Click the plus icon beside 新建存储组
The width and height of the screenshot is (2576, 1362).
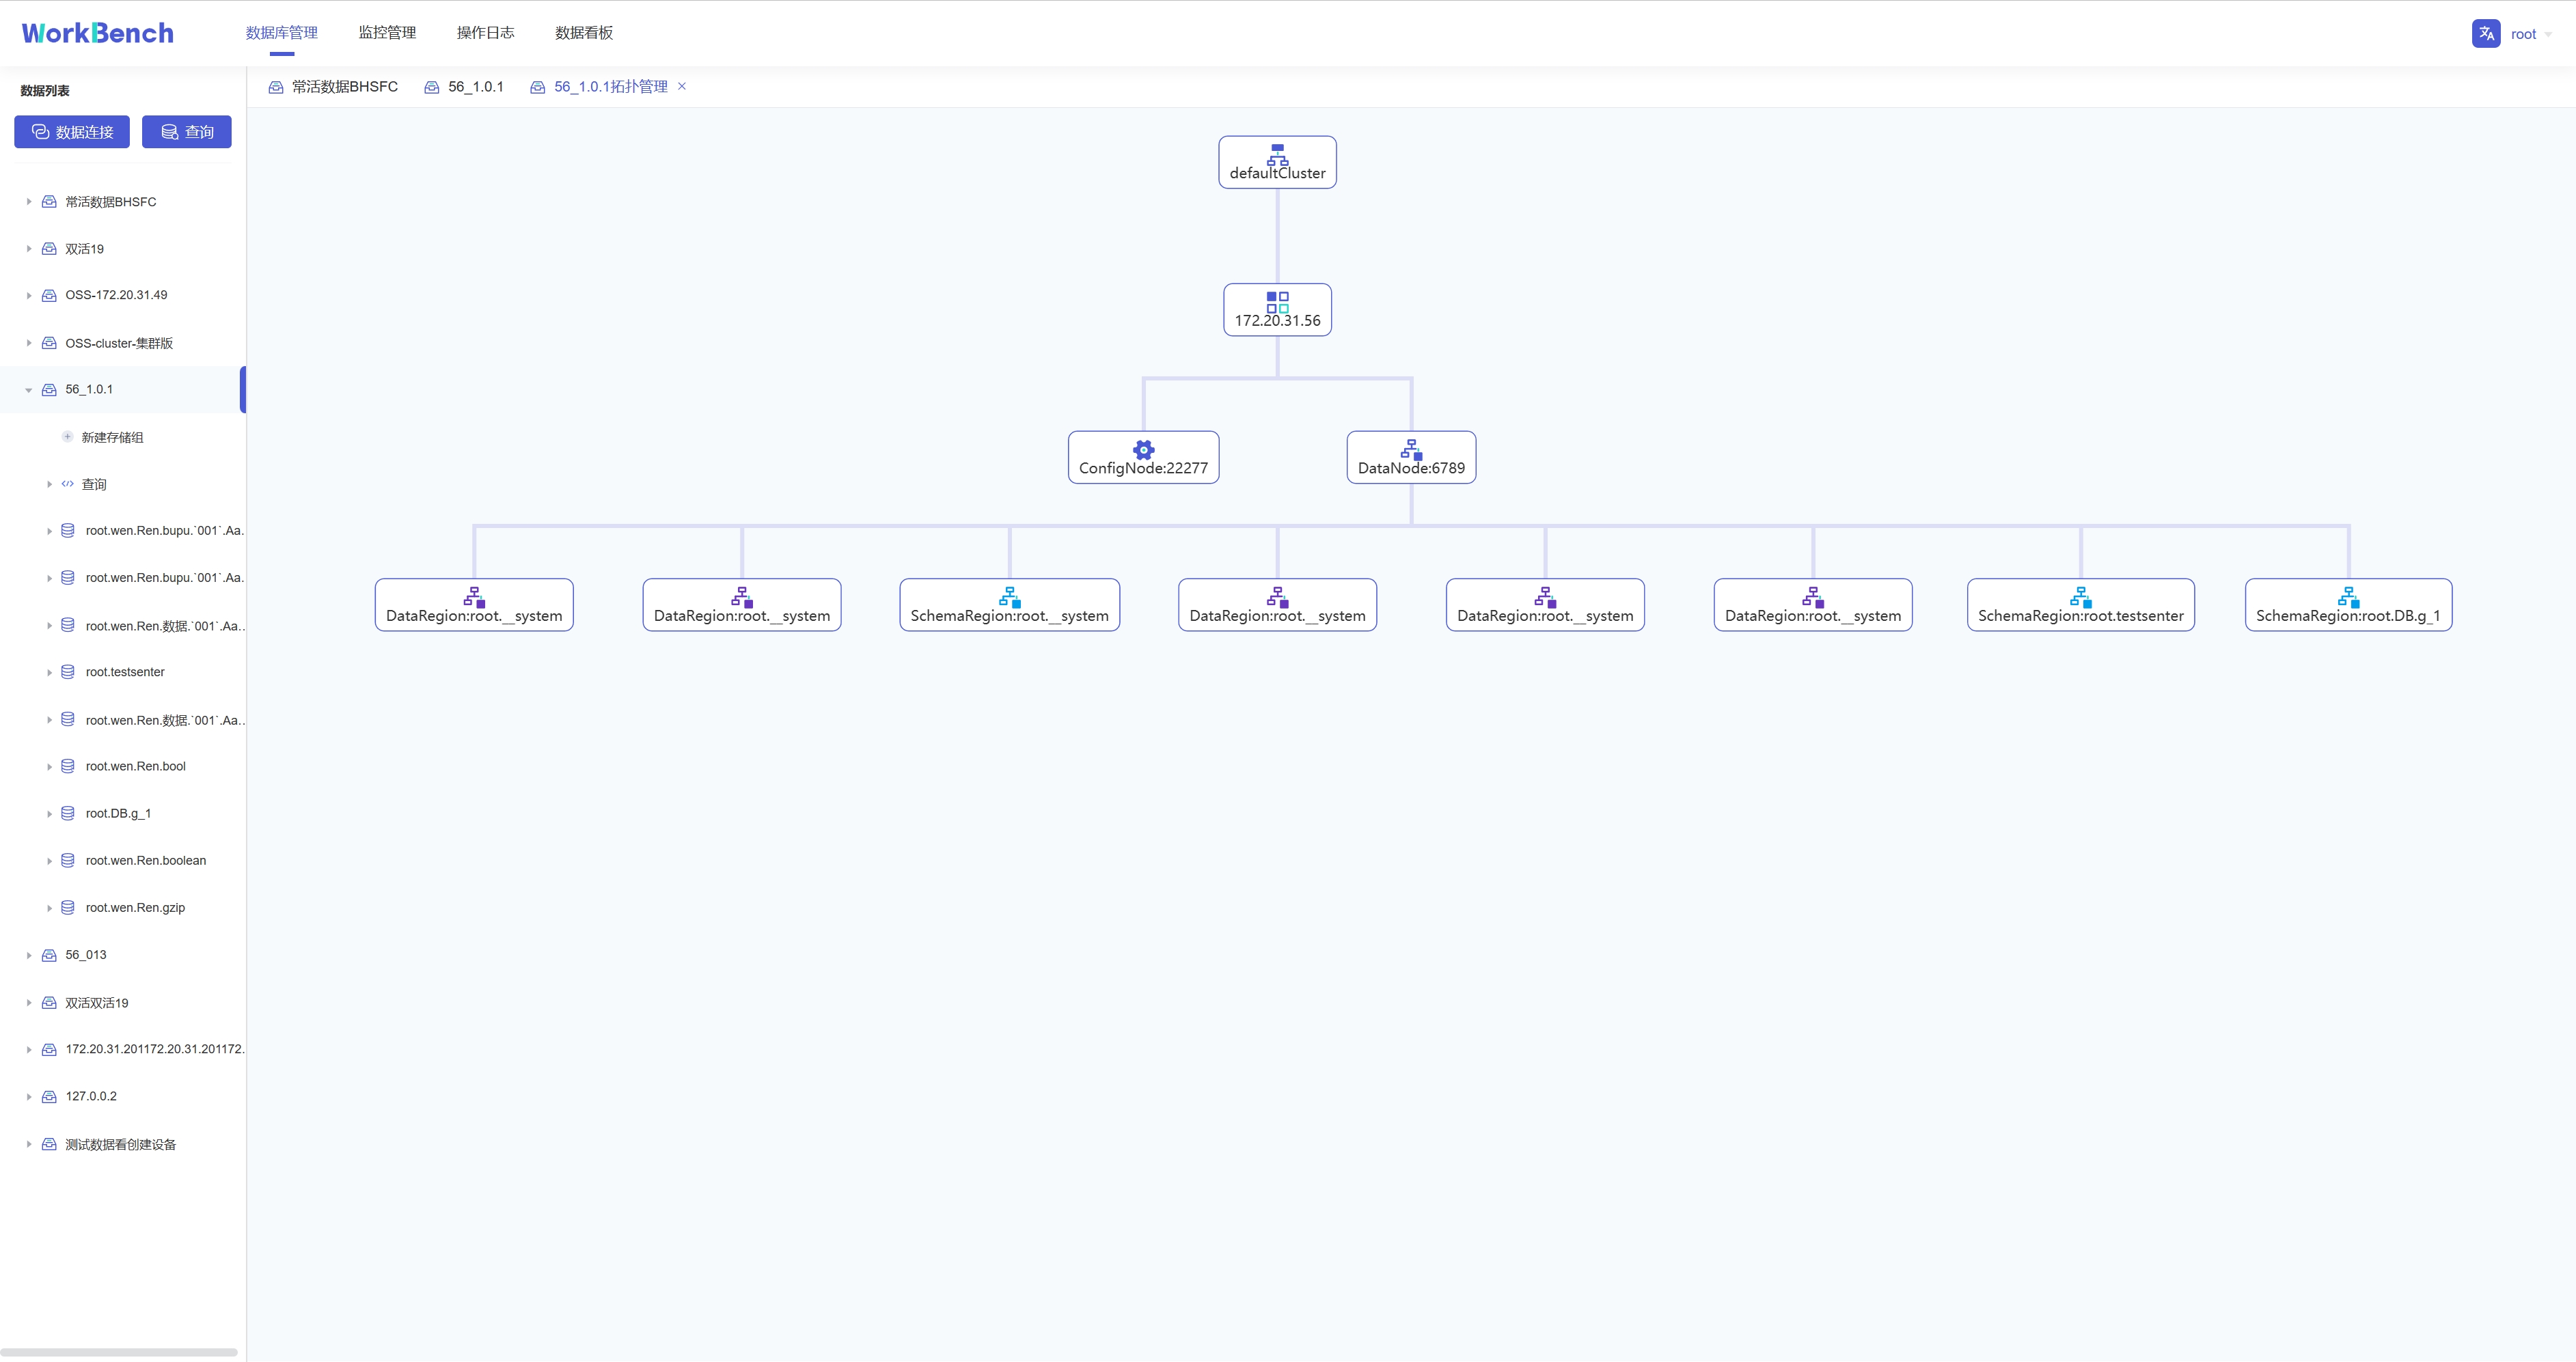[67, 437]
